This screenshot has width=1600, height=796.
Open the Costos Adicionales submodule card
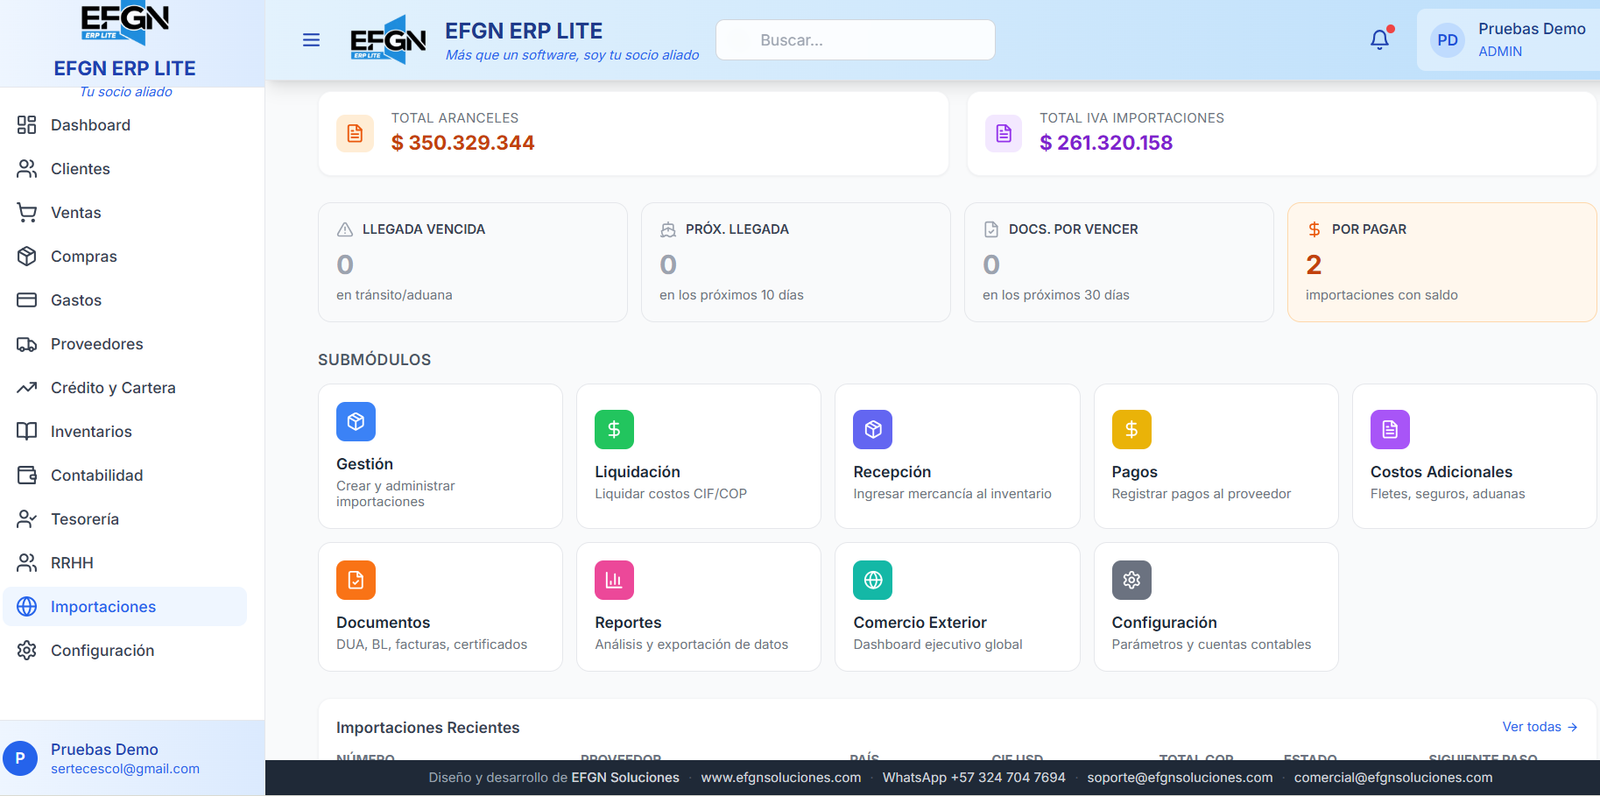[x=1474, y=456]
